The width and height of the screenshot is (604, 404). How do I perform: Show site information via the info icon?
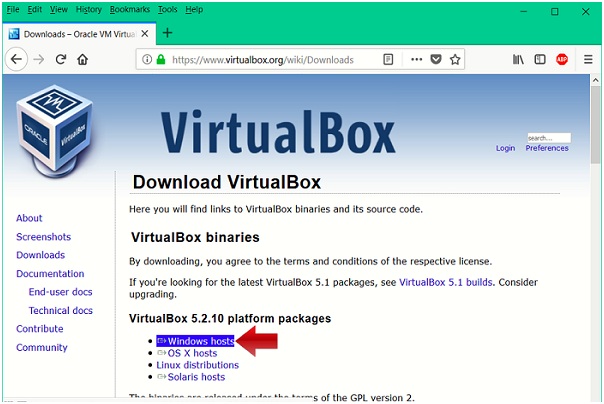147,59
